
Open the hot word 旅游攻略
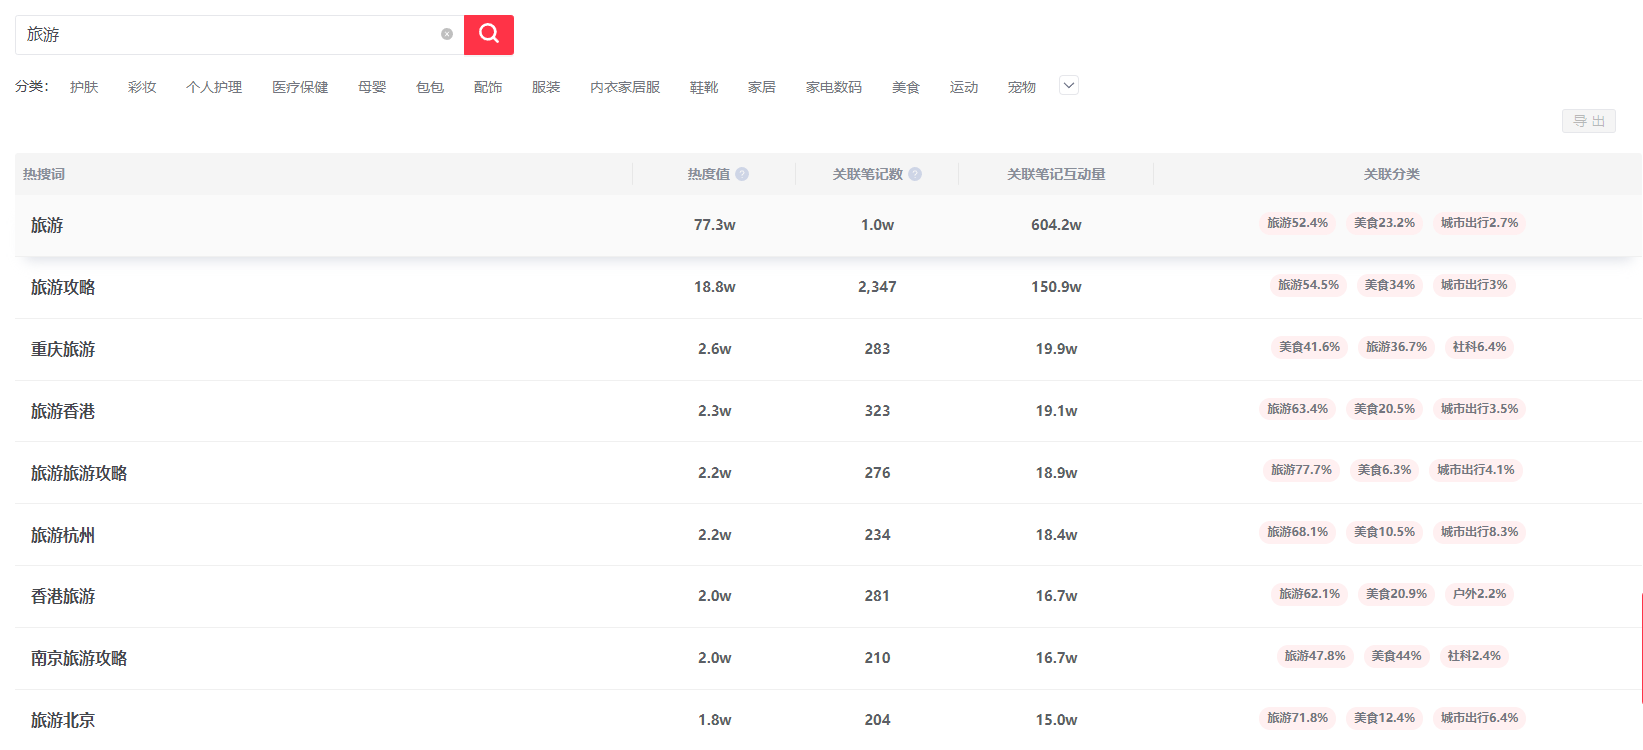pos(63,287)
